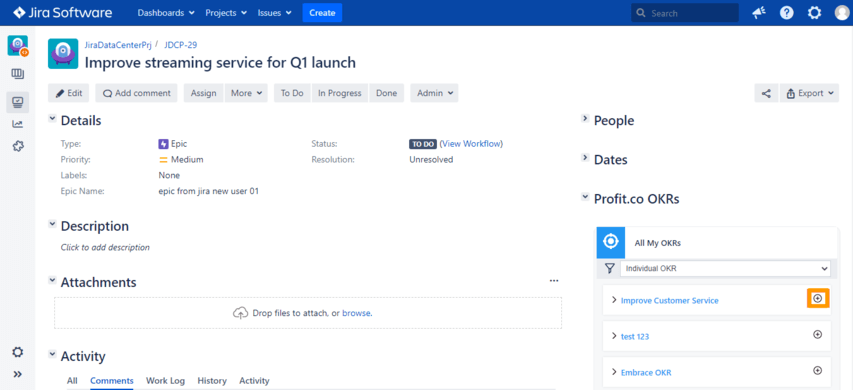Open the sidebar Reports chart icon
Image resolution: width=853 pixels, height=390 pixels.
pos(17,124)
